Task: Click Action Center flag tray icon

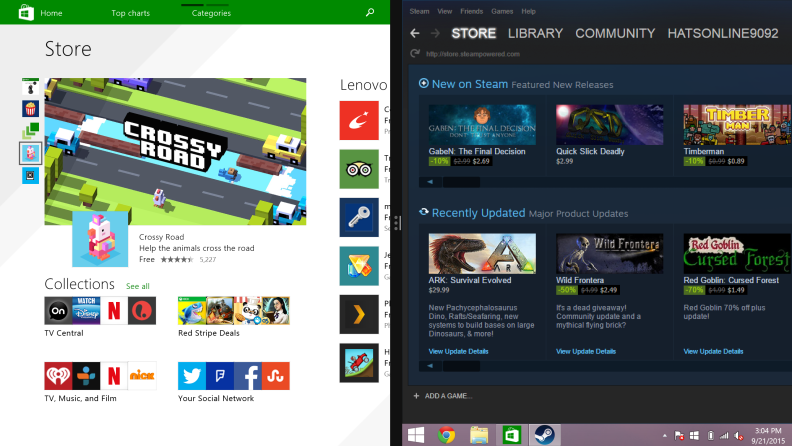Action: [679, 435]
